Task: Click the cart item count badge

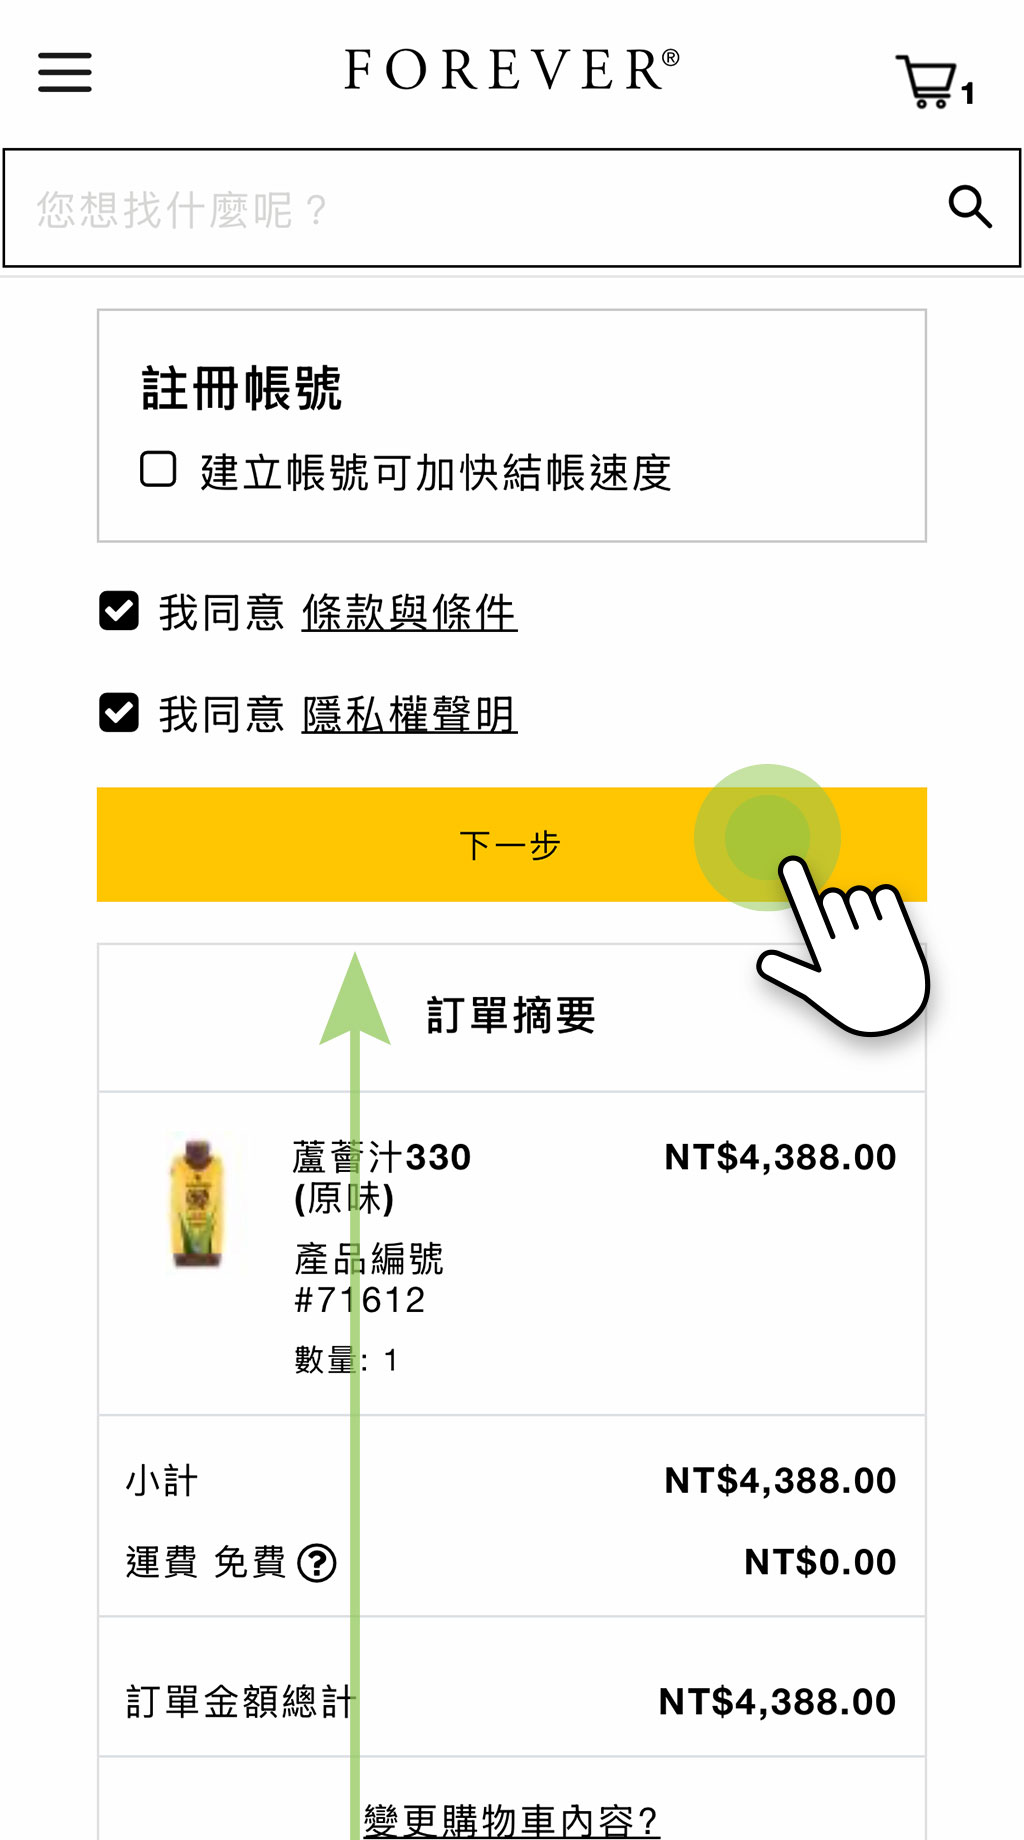Action: point(968,94)
